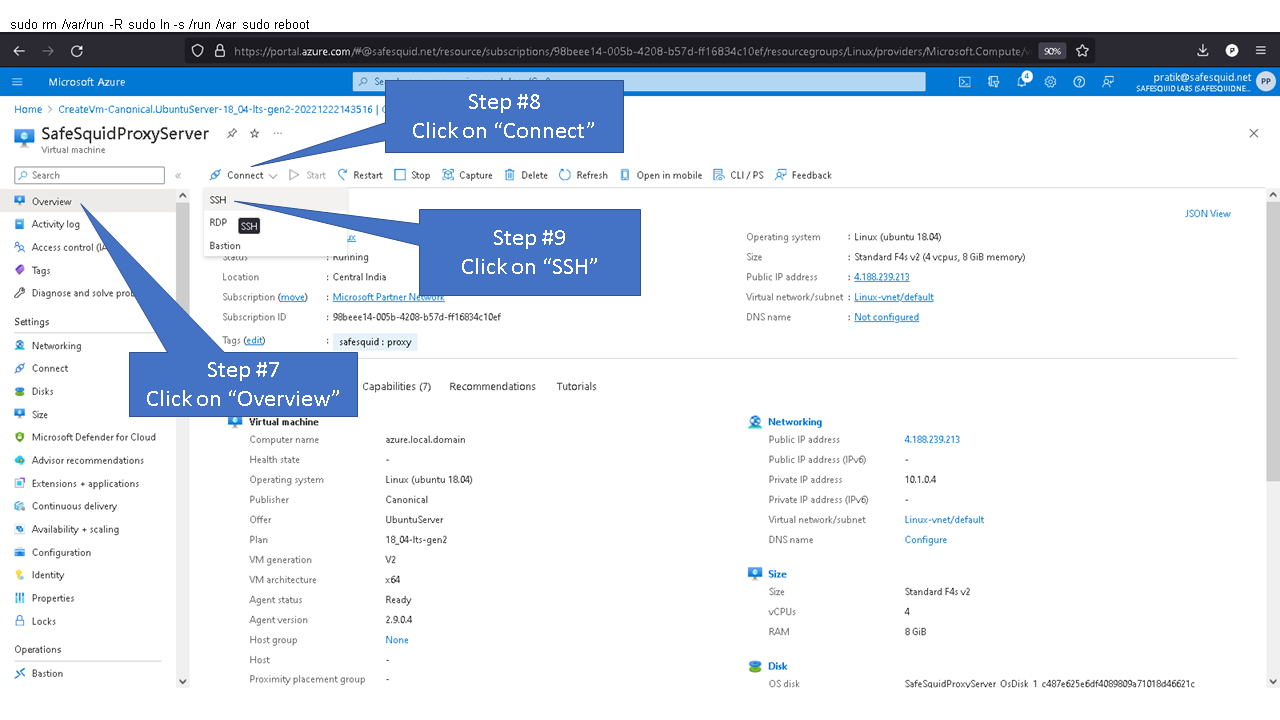Click the Restart toolbar button

(x=360, y=175)
